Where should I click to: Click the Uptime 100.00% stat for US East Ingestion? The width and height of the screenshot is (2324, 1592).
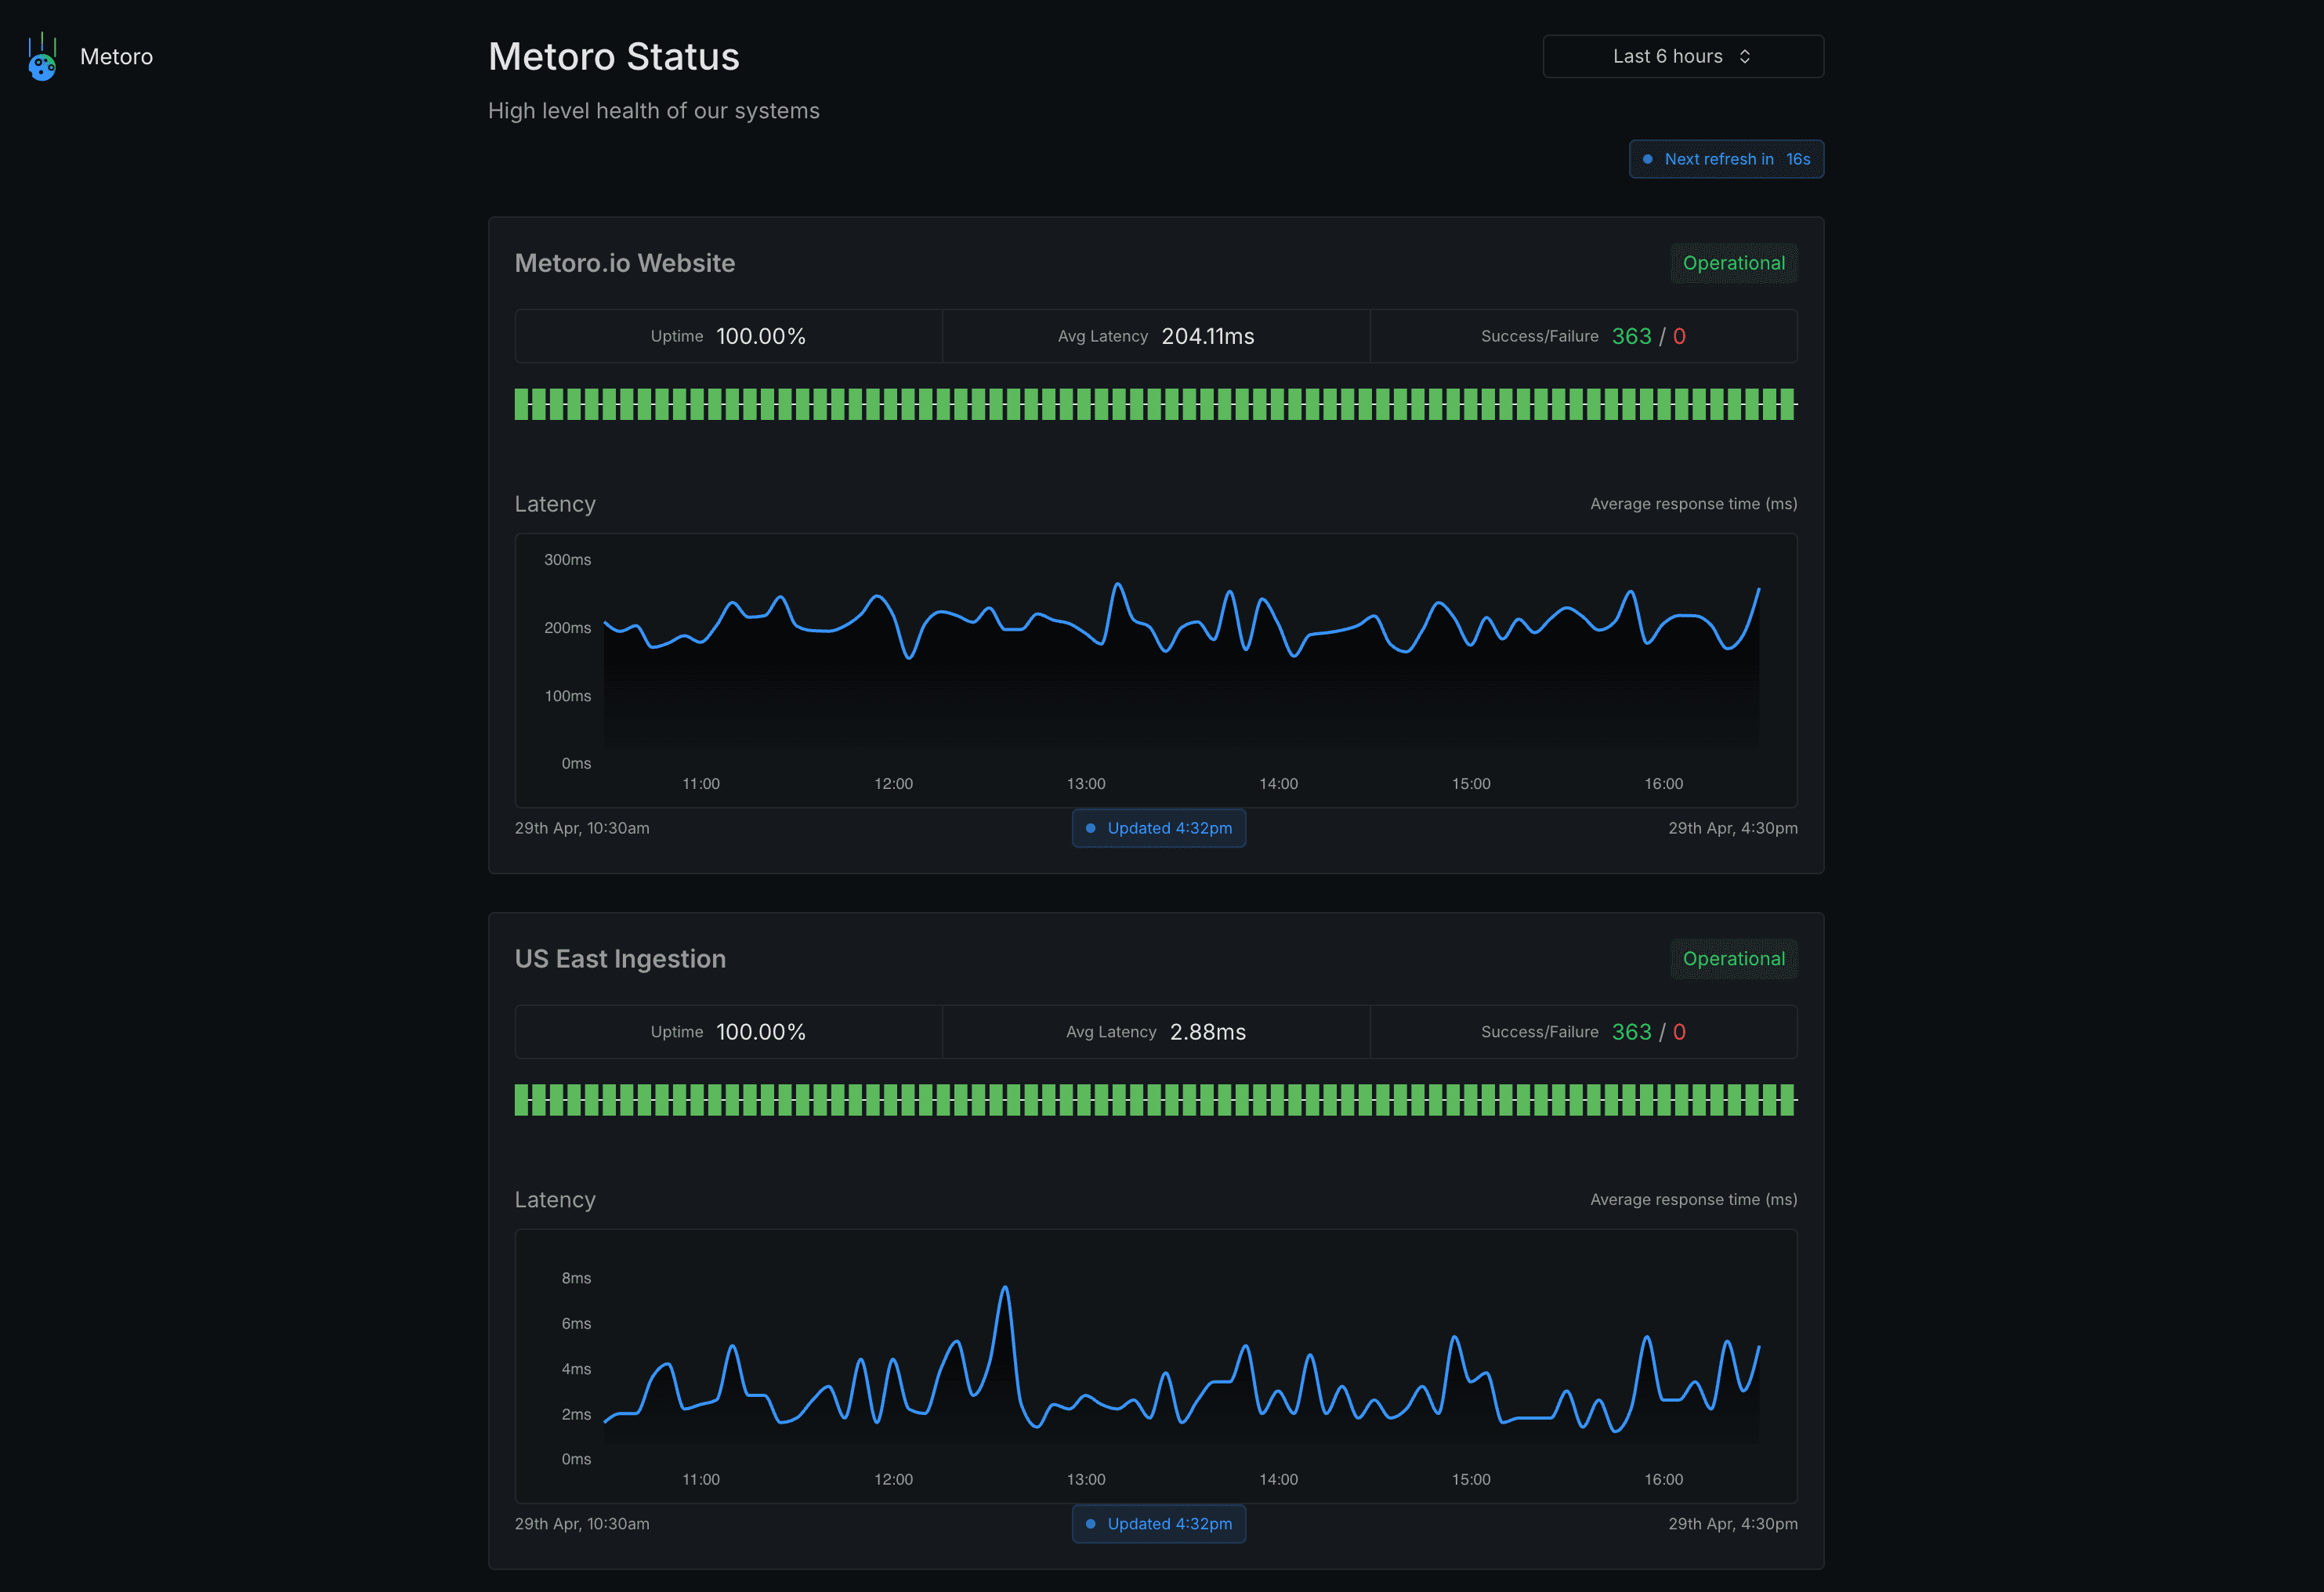(x=728, y=1032)
